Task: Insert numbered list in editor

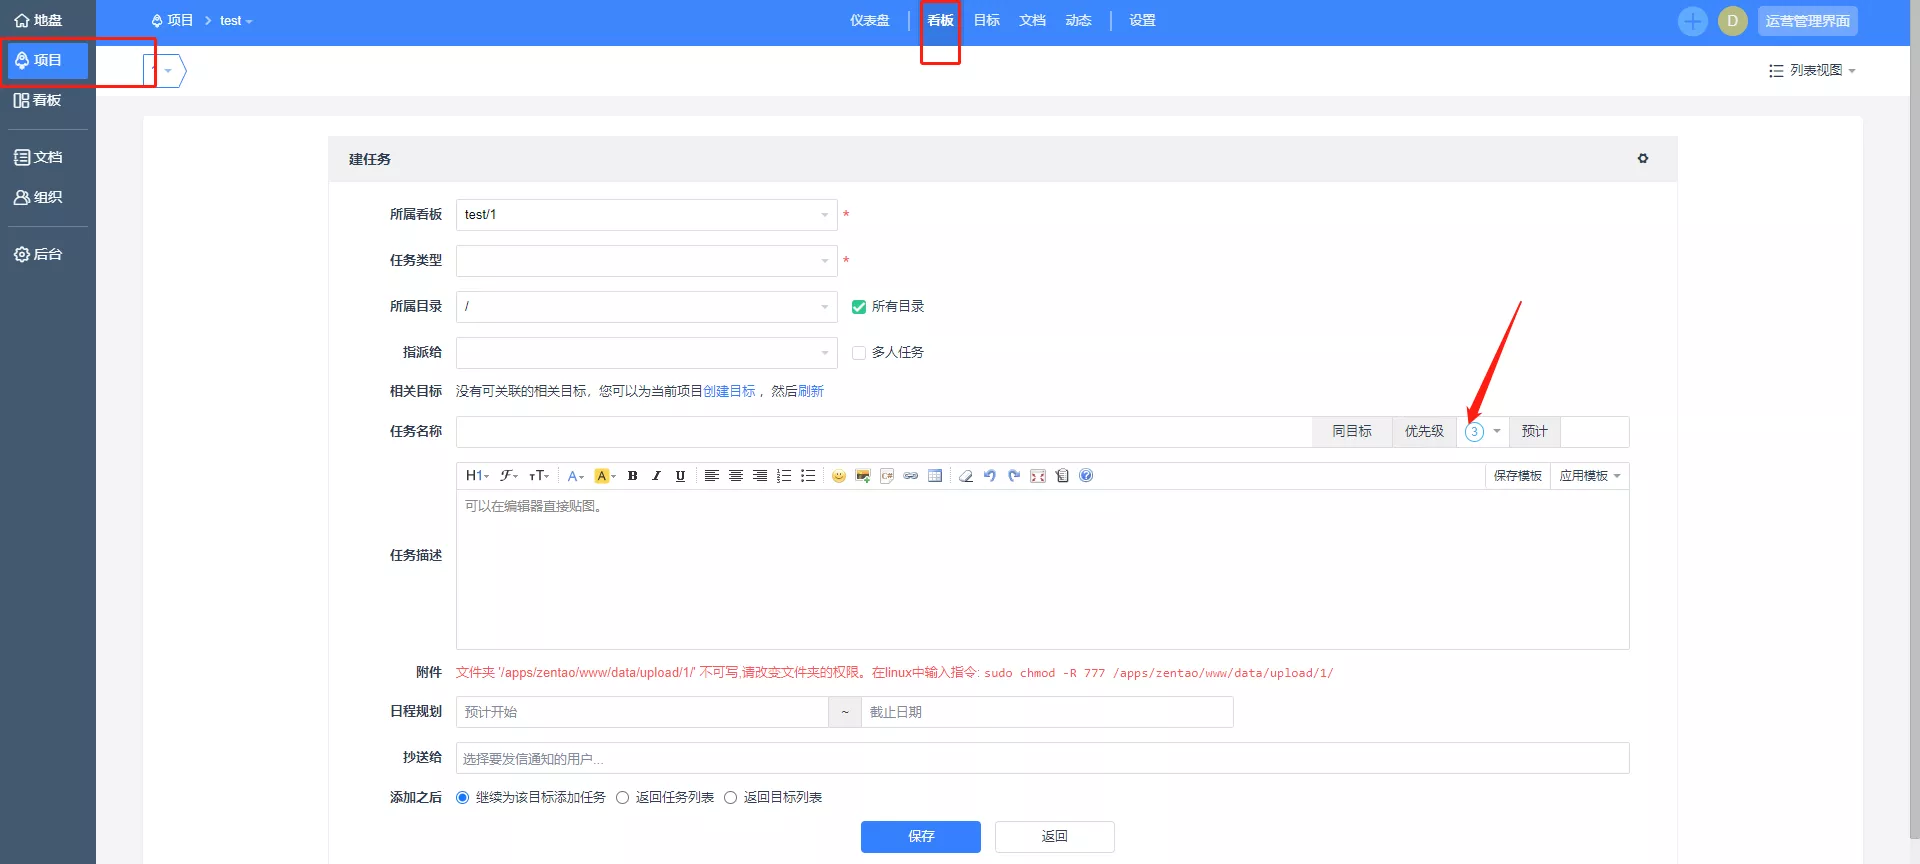Action: tap(784, 476)
